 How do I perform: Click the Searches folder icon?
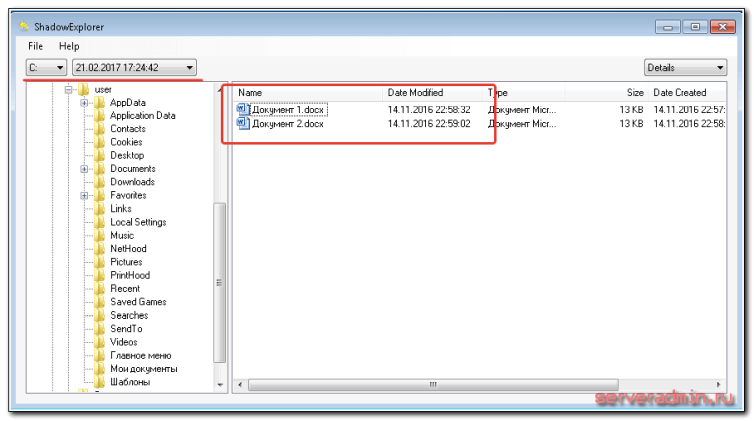(100, 315)
